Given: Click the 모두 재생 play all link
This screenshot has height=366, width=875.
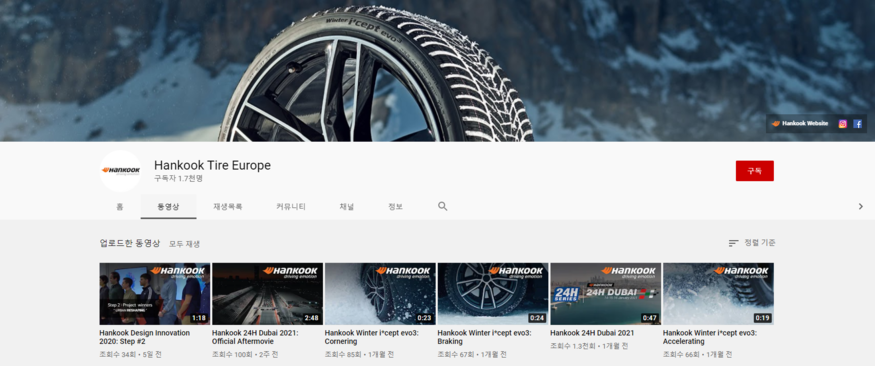Looking at the screenshot, I should click(185, 244).
